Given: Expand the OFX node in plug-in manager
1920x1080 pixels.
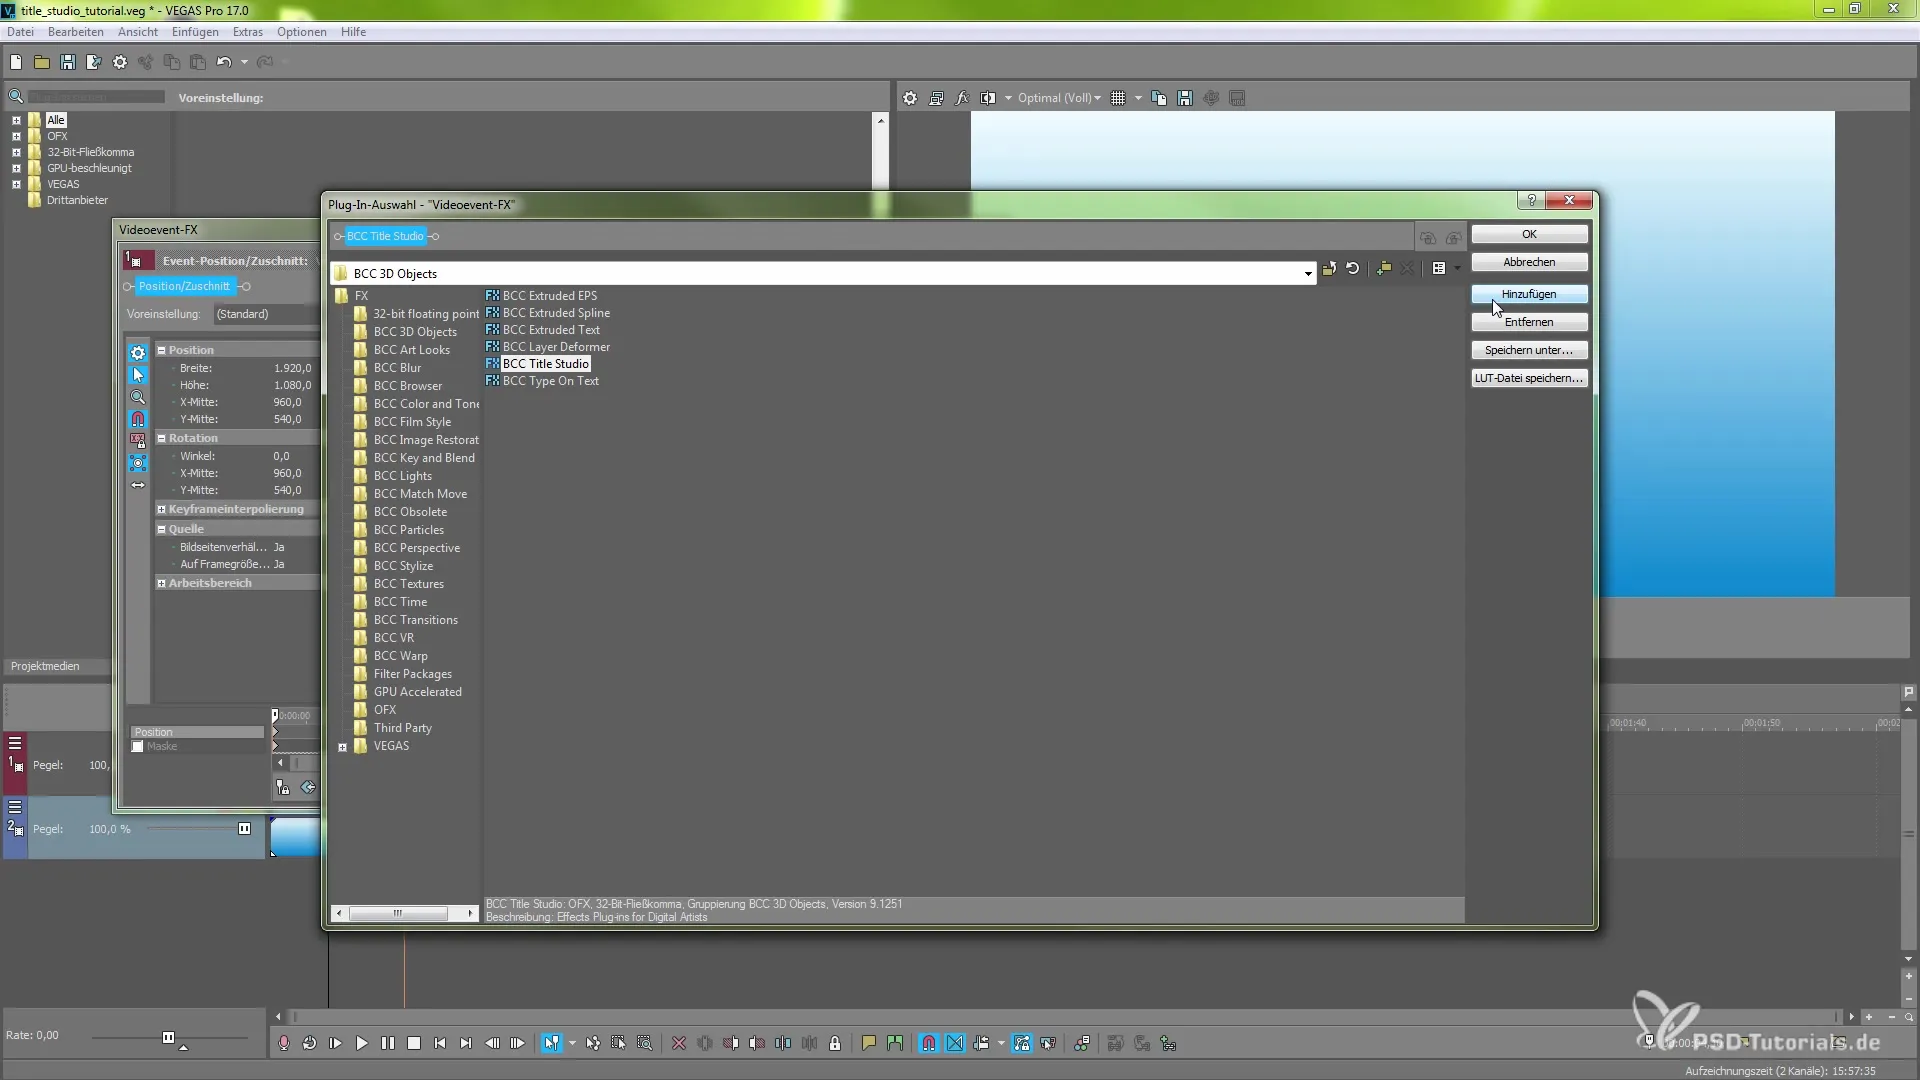Looking at the screenshot, I should pos(16,136).
